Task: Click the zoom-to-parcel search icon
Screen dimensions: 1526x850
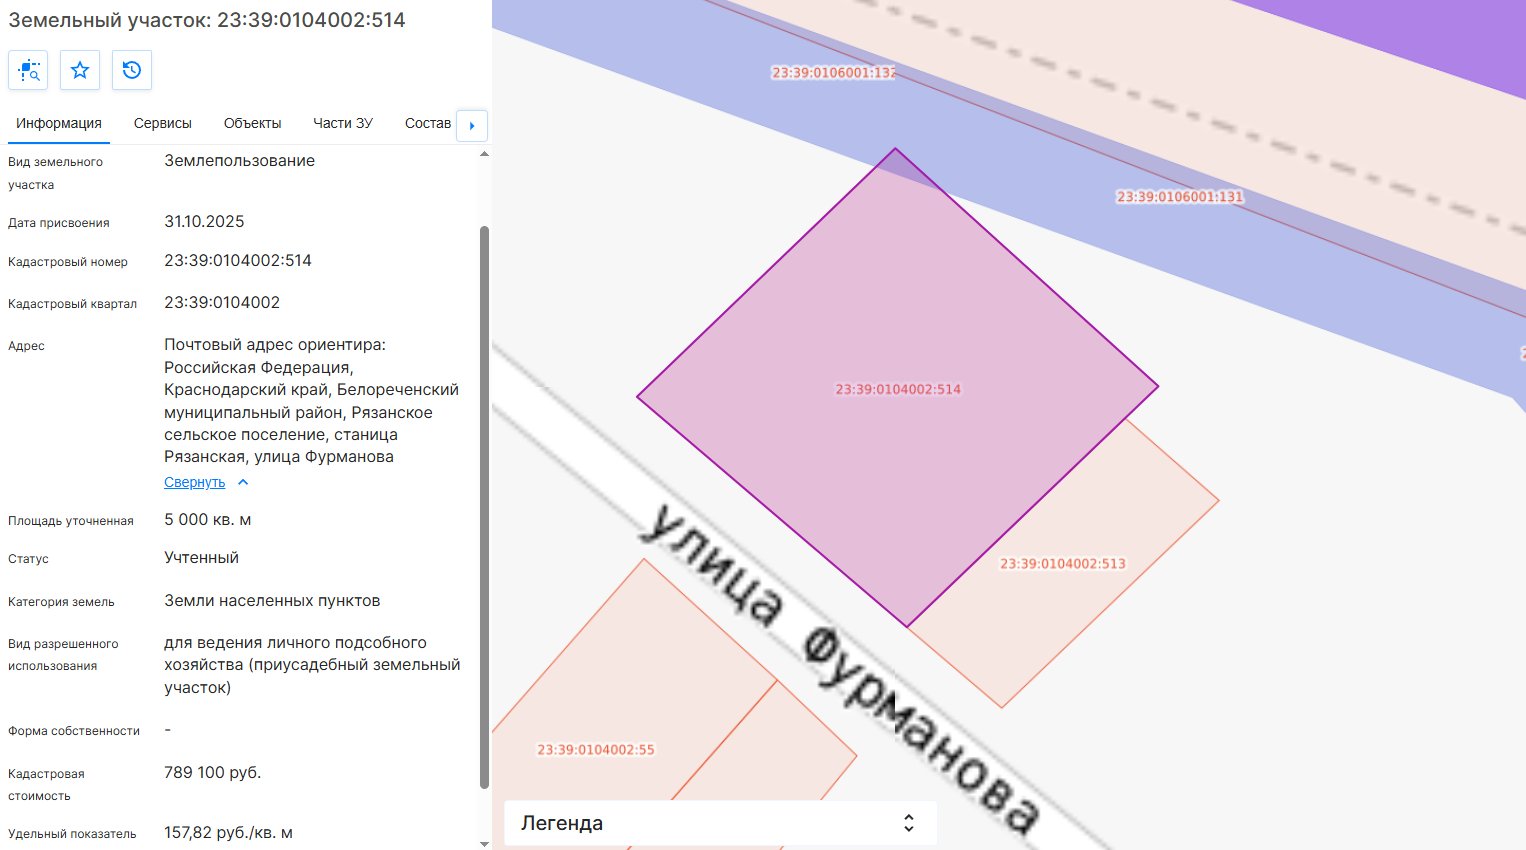Action: click(28, 70)
